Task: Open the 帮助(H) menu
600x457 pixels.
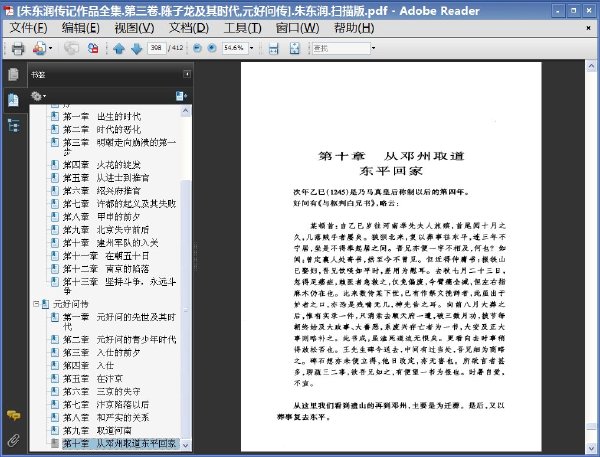Action: pyautogui.click(x=354, y=28)
